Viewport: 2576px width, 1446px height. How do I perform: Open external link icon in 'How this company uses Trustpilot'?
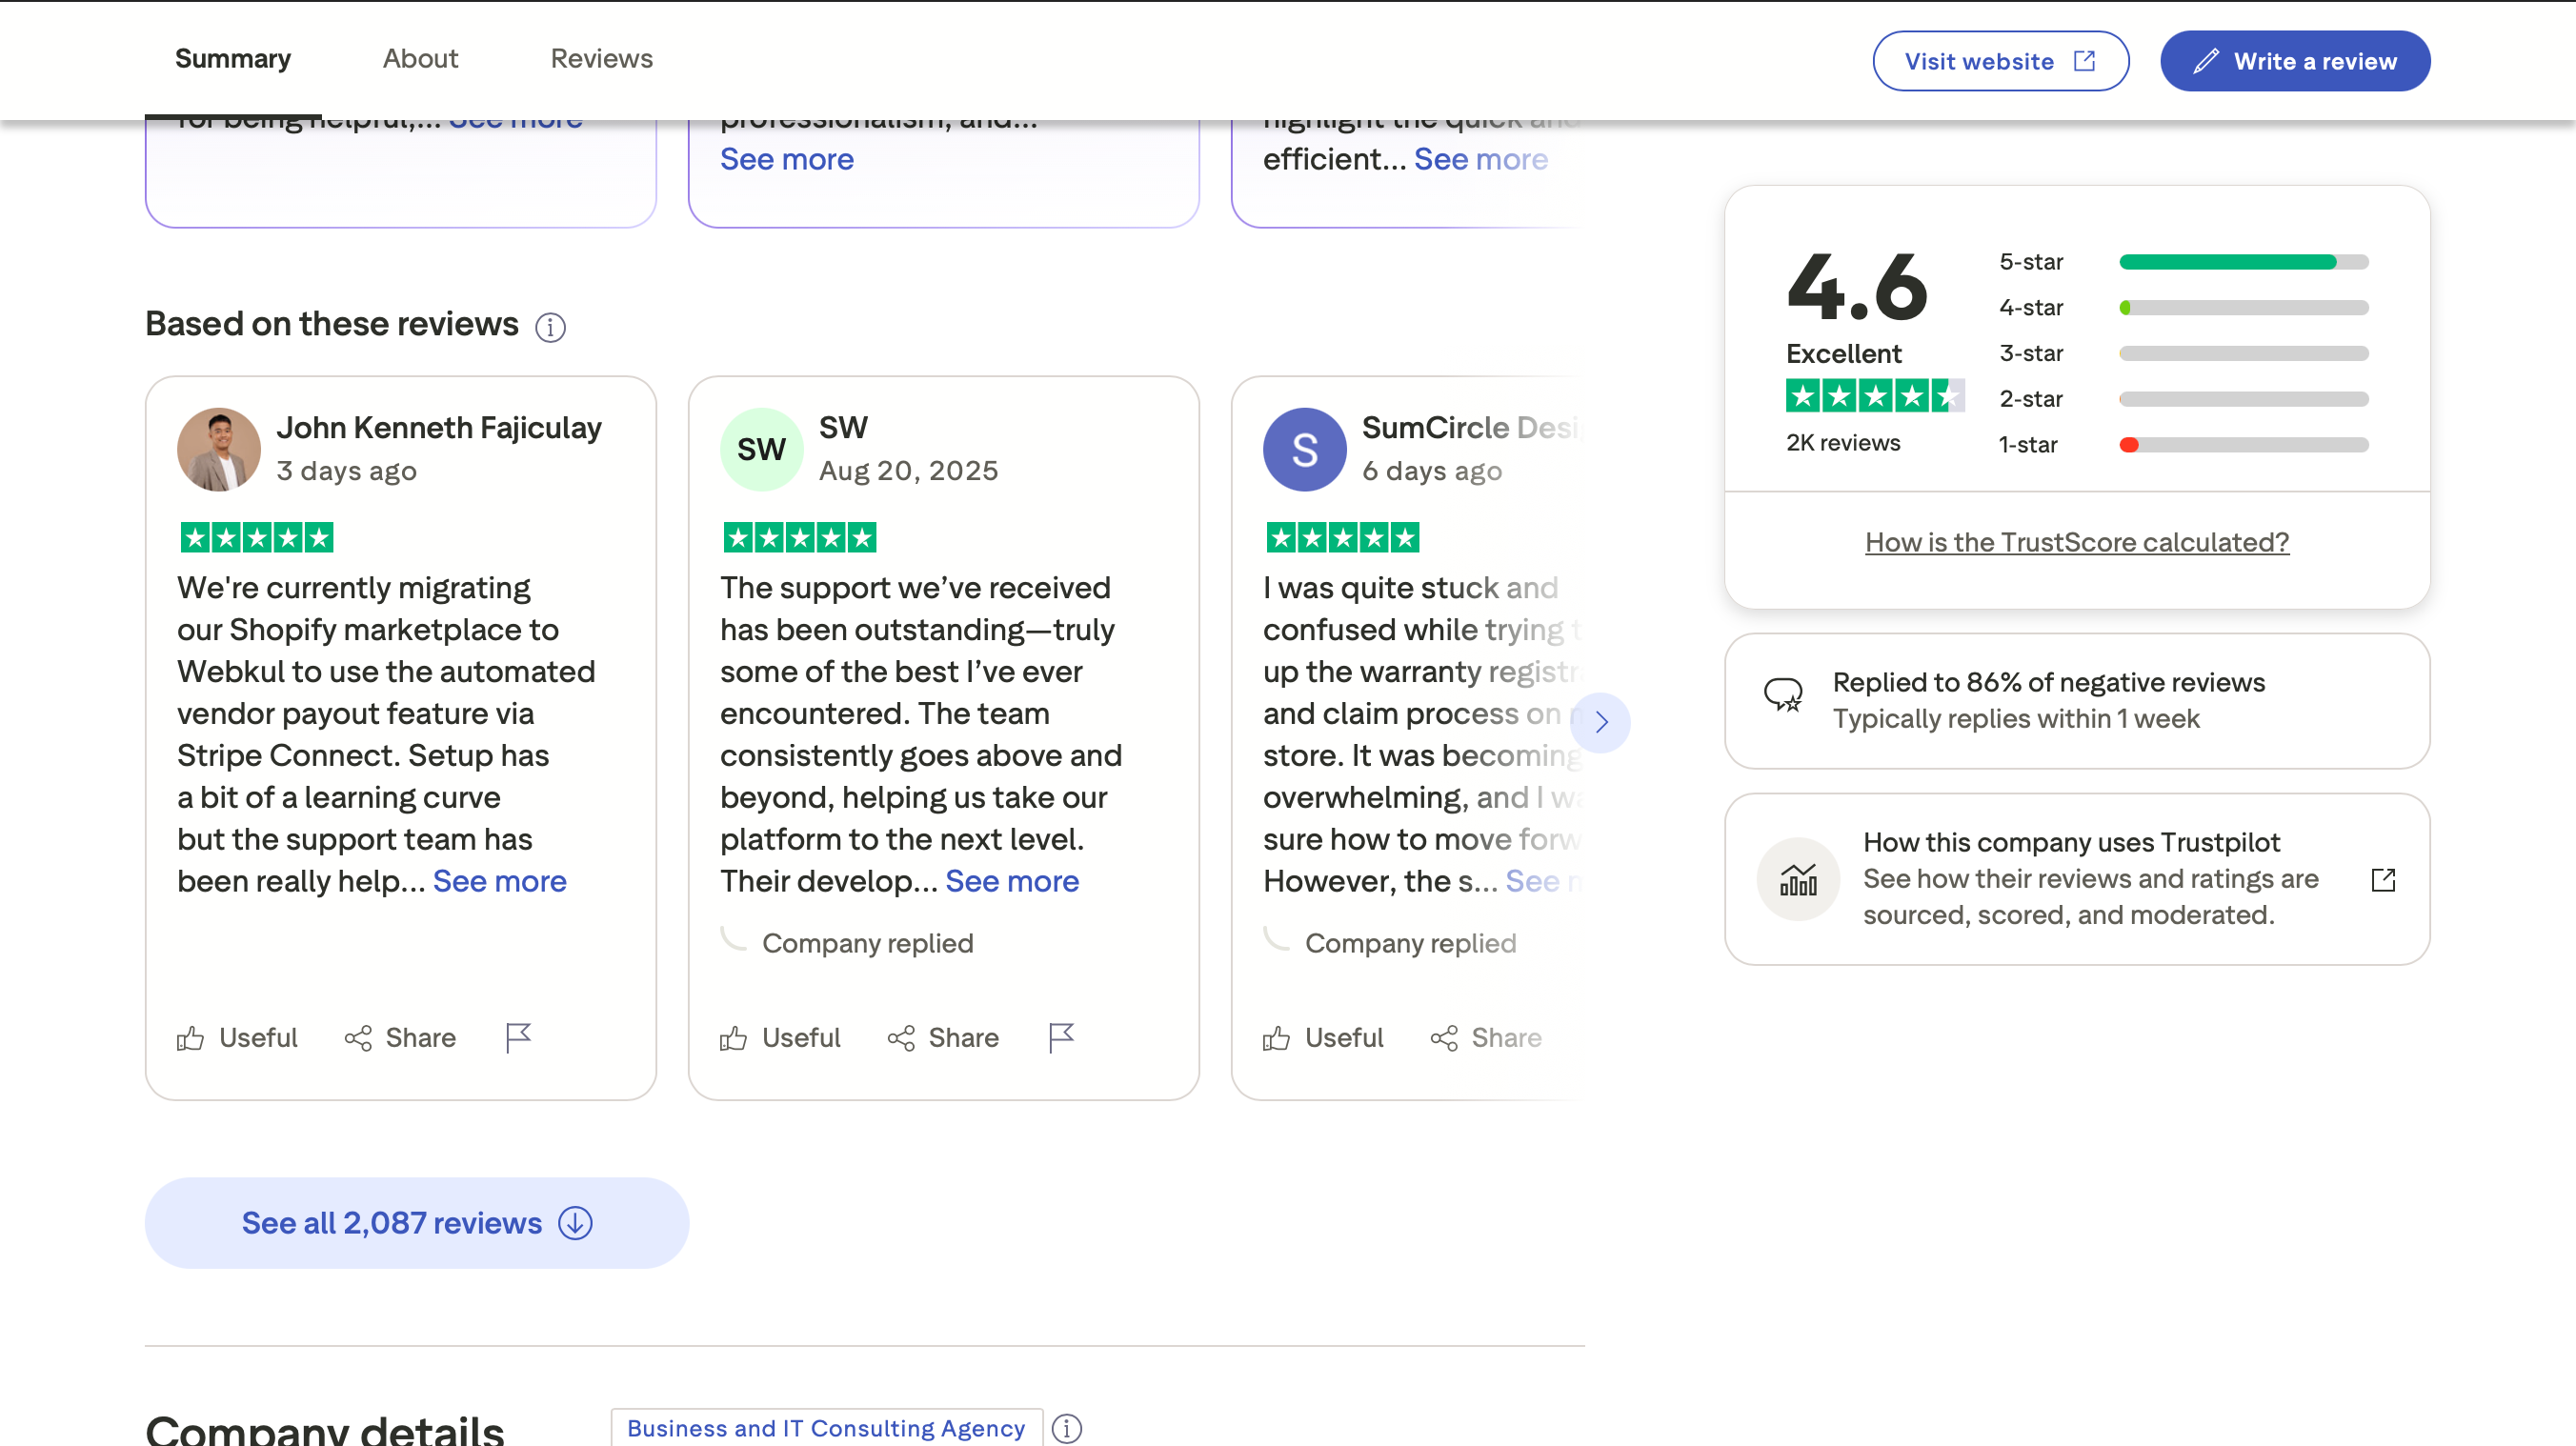pos(2383,879)
